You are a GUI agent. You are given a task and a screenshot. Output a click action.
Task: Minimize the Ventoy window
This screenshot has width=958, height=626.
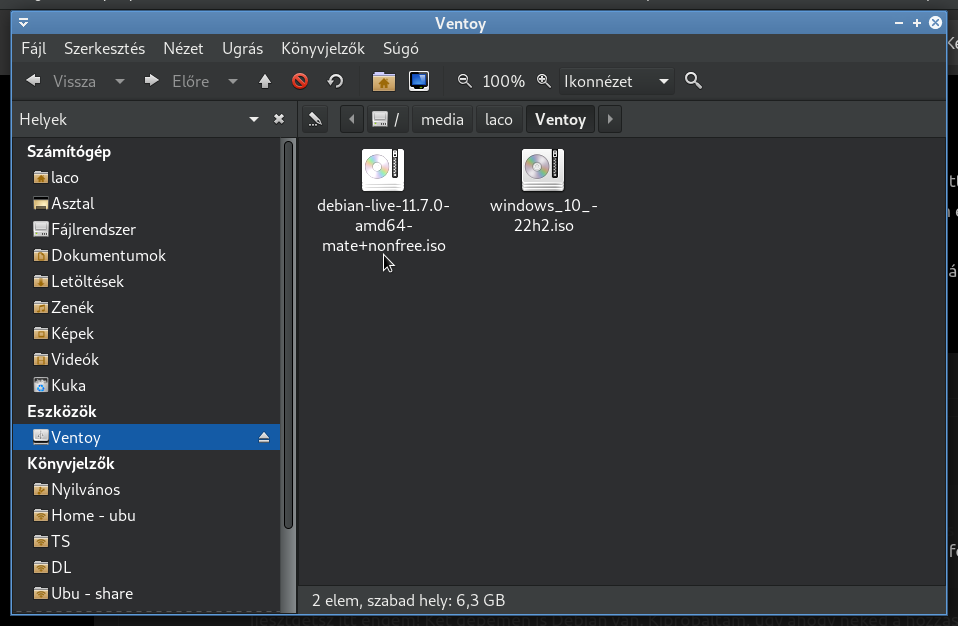click(899, 23)
